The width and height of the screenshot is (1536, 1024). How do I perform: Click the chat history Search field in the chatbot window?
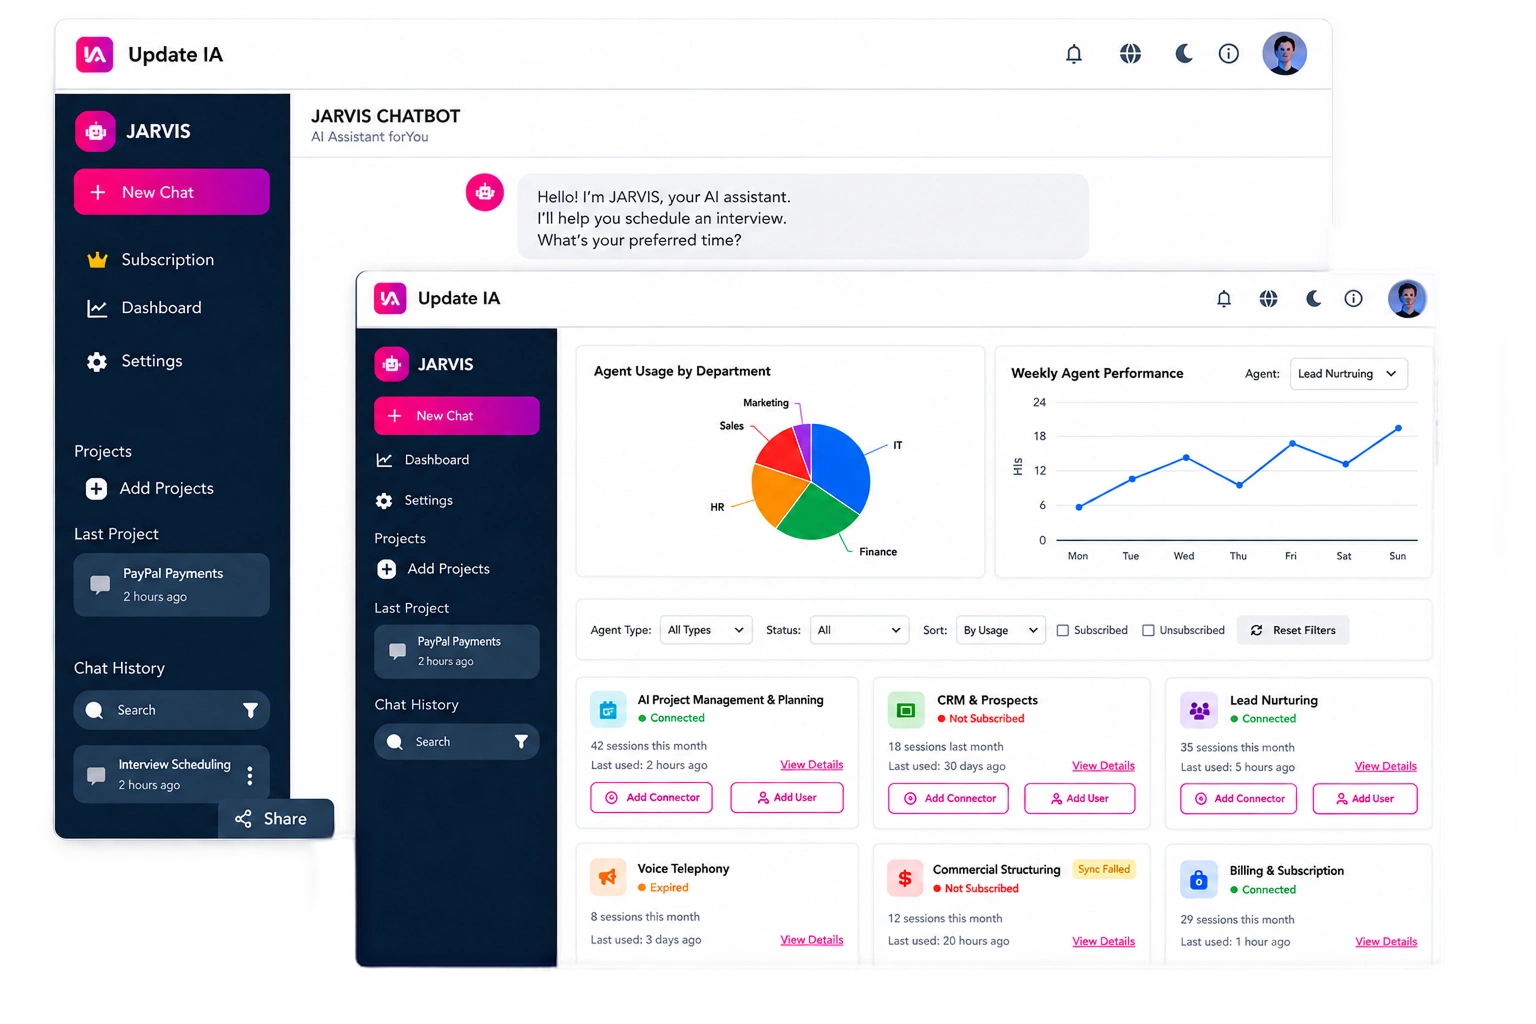coord(172,710)
